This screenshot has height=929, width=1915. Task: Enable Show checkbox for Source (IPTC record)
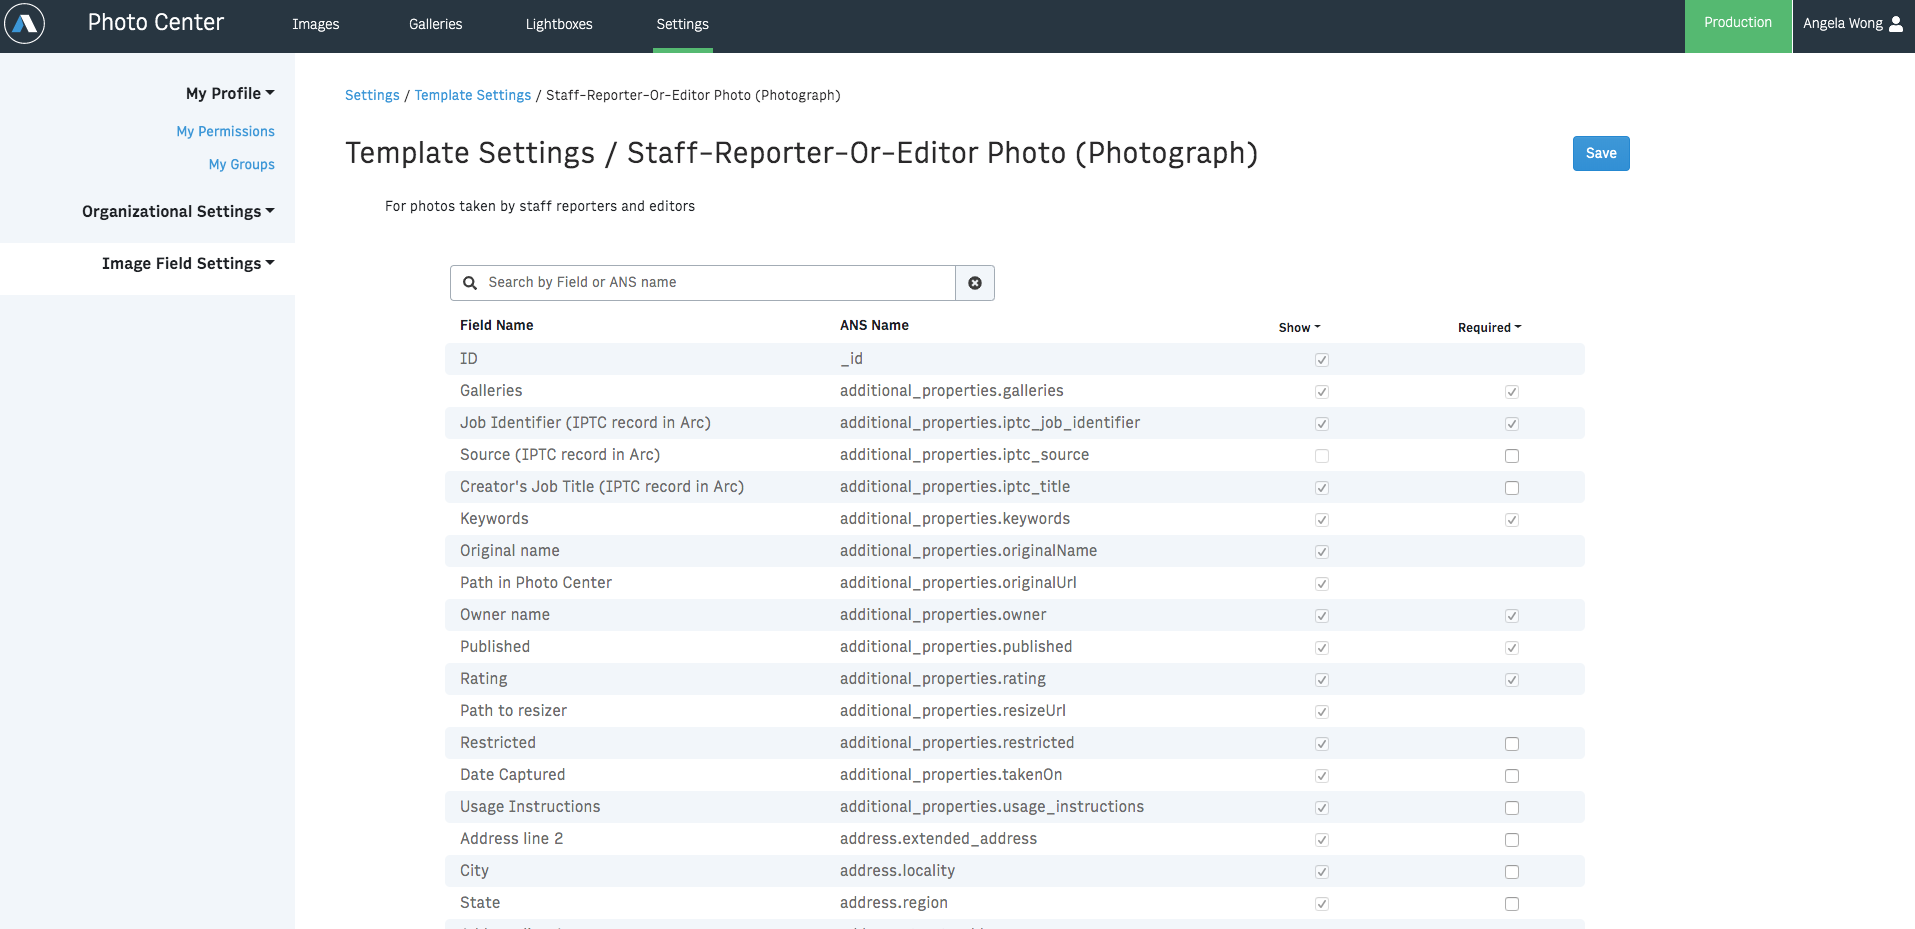(x=1322, y=456)
